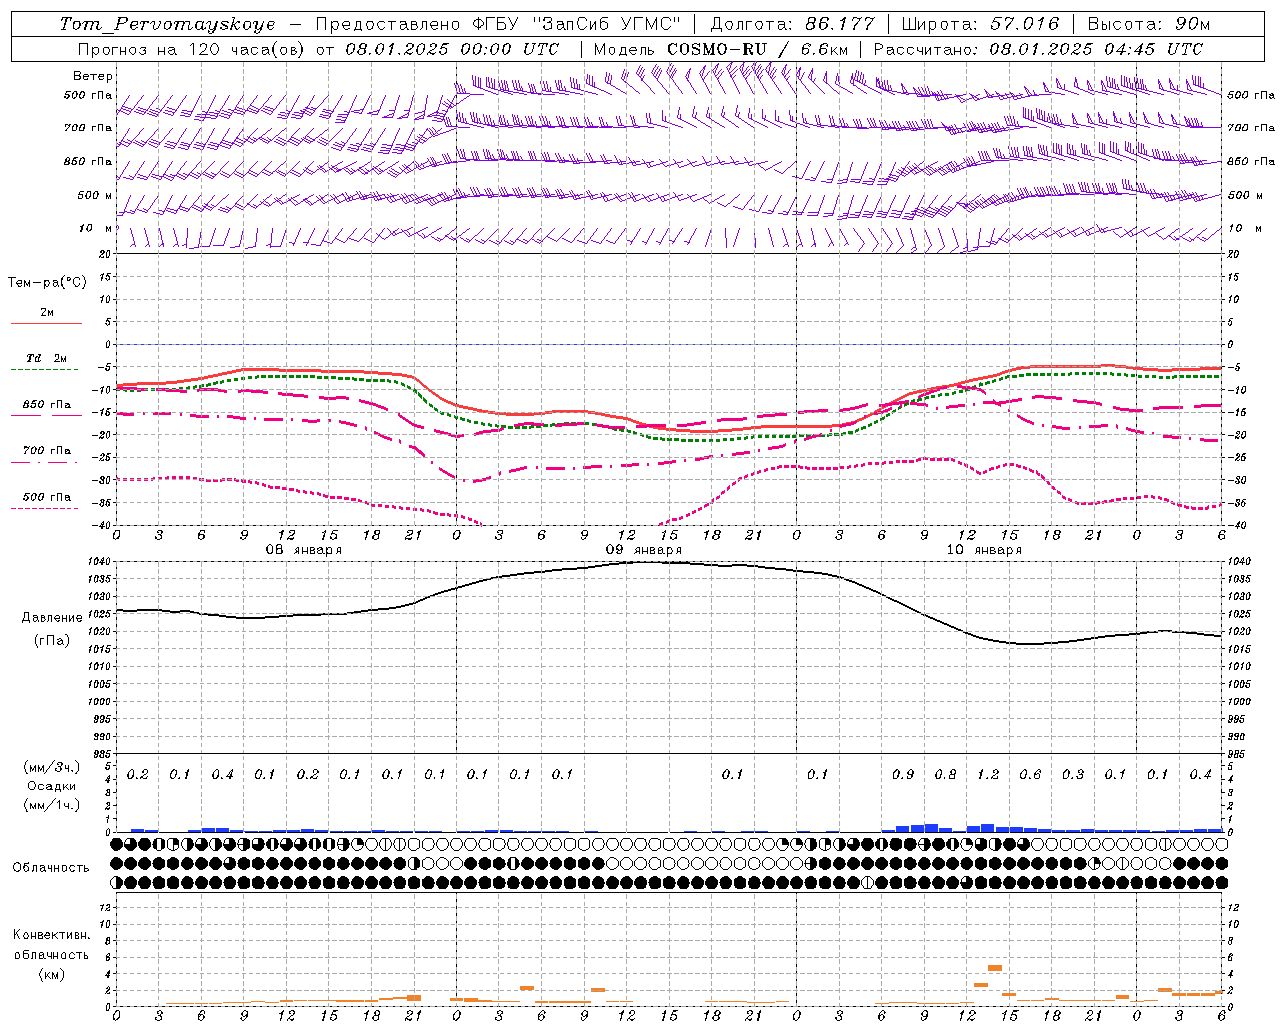Select the forecast start time 08.01.2025 00:00 UTC
Viewport: 1280px width, 1024px height.
pyautogui.click(x=452, y=49)
